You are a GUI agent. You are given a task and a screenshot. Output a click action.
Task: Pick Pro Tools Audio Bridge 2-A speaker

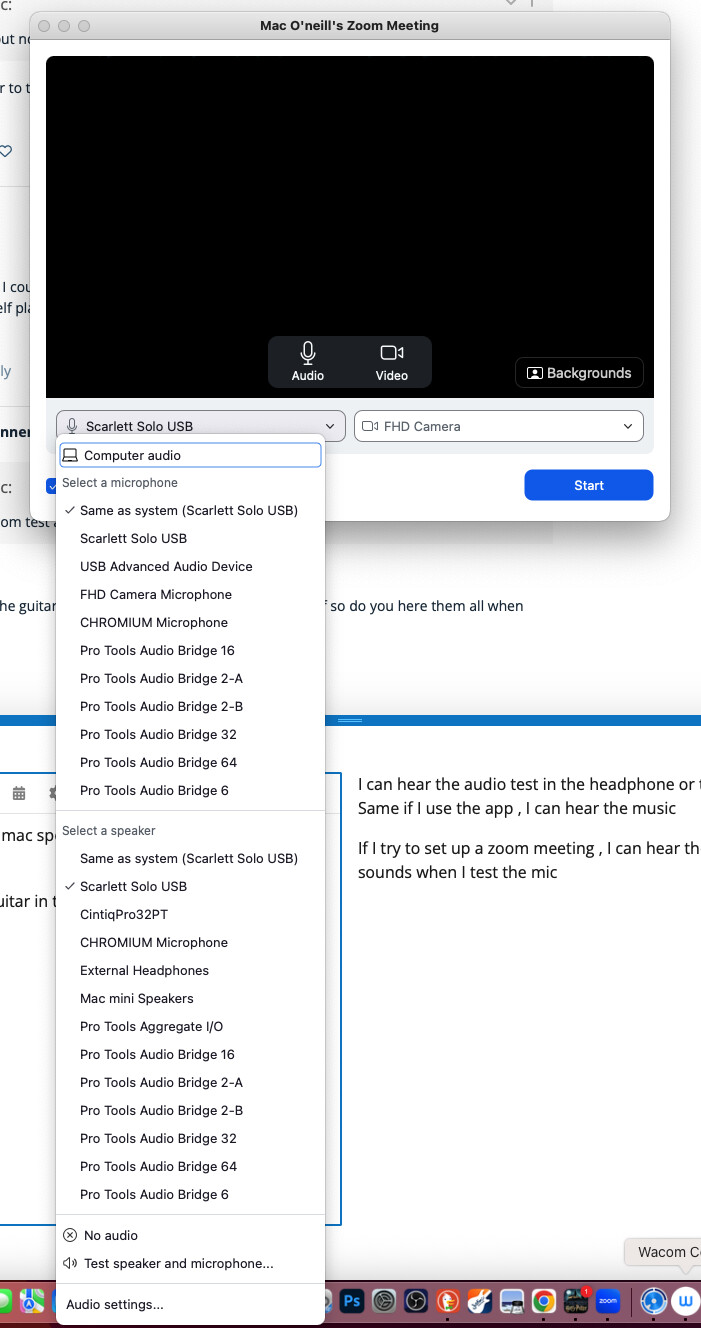point(190,1082)
